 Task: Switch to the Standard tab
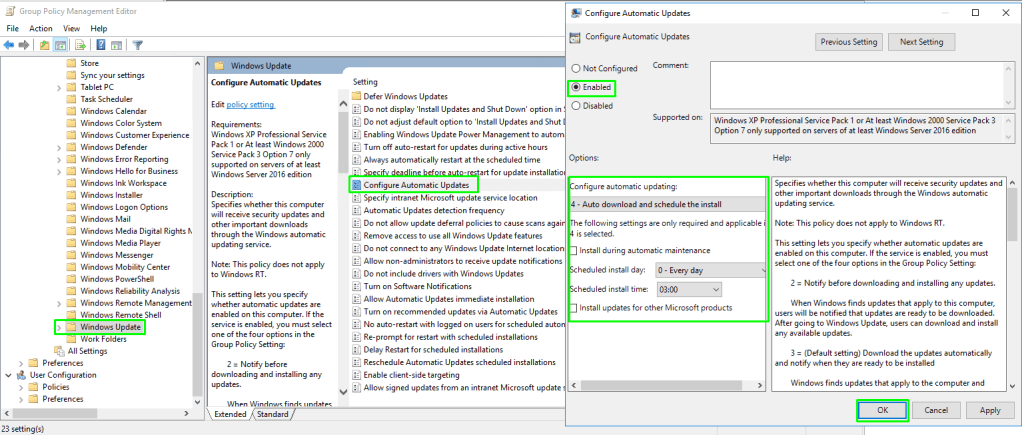click(271, 414)
